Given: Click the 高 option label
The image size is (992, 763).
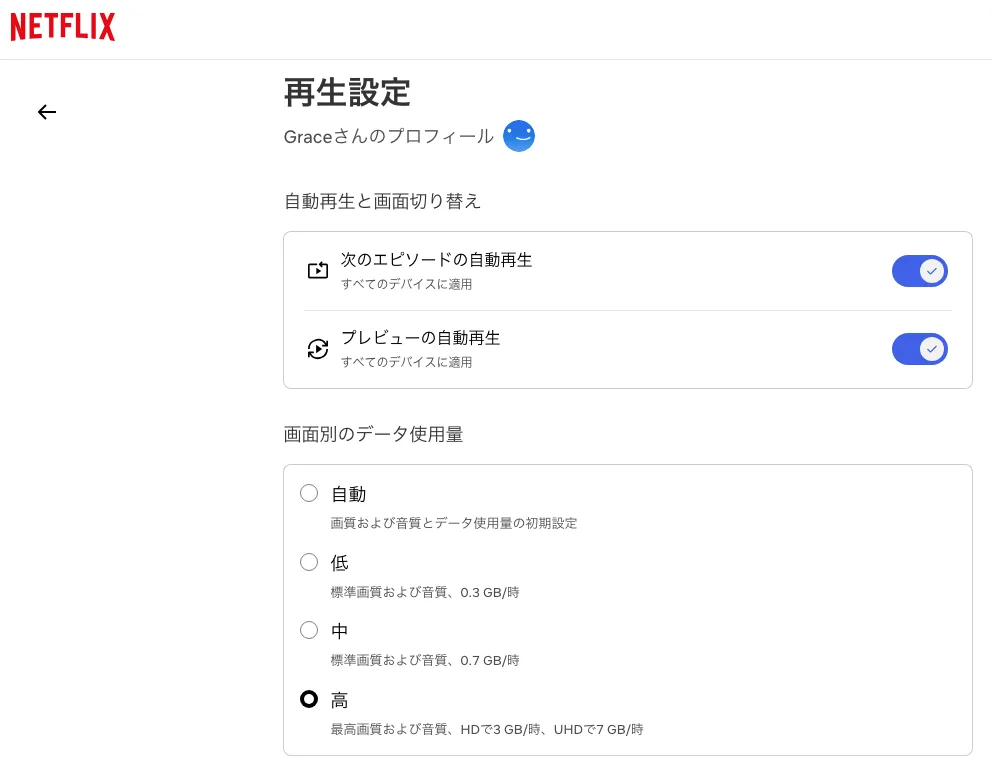Looking at the screenshot, I should tap(340, 700).
